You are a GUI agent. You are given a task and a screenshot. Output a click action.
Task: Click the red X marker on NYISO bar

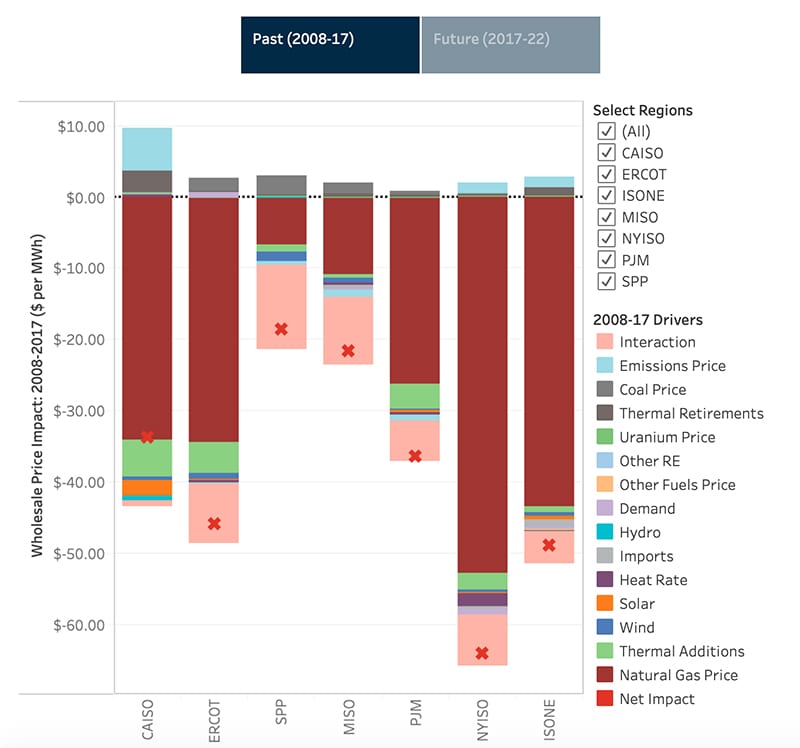[482, 653]
